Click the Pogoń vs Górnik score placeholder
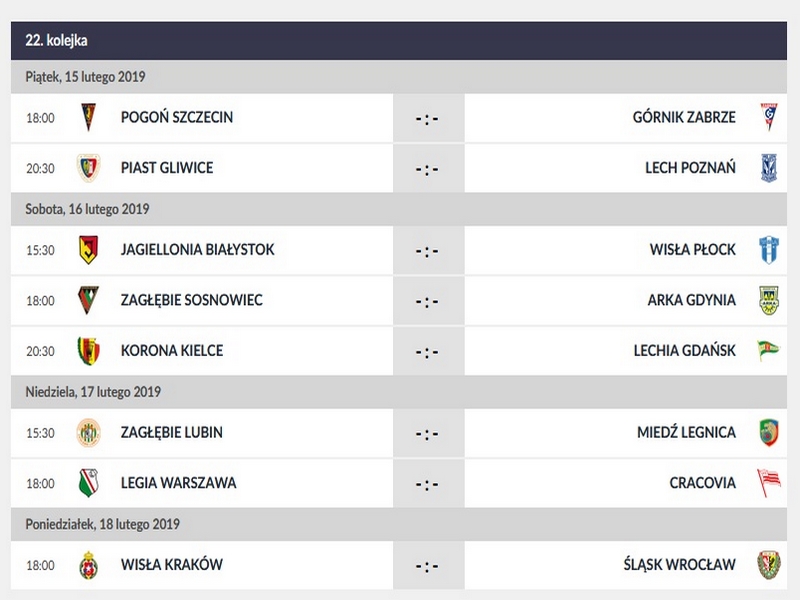The height and width of the screenshot is (600, 800). (x=428, y=118)
